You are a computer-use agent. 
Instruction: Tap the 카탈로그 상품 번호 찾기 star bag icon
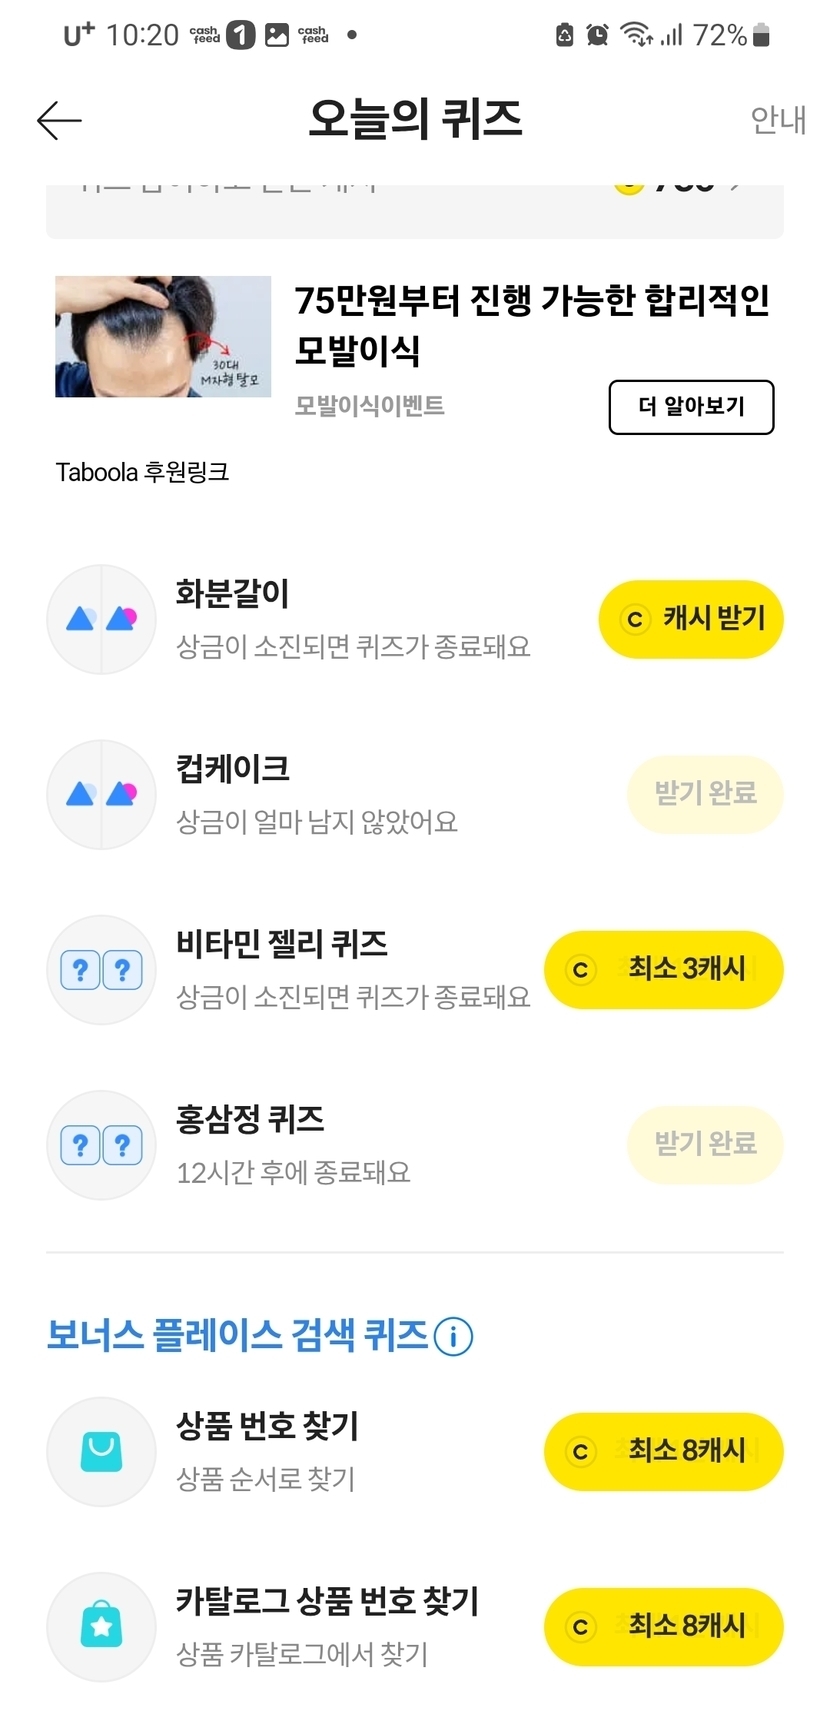coord(101,1626)
